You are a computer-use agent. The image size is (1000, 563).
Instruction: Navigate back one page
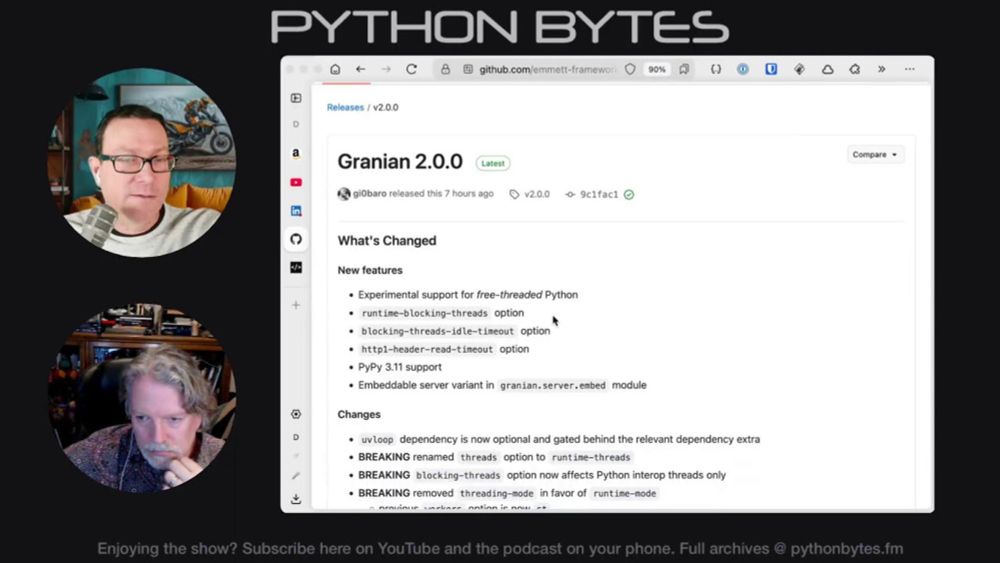point(361,69)
